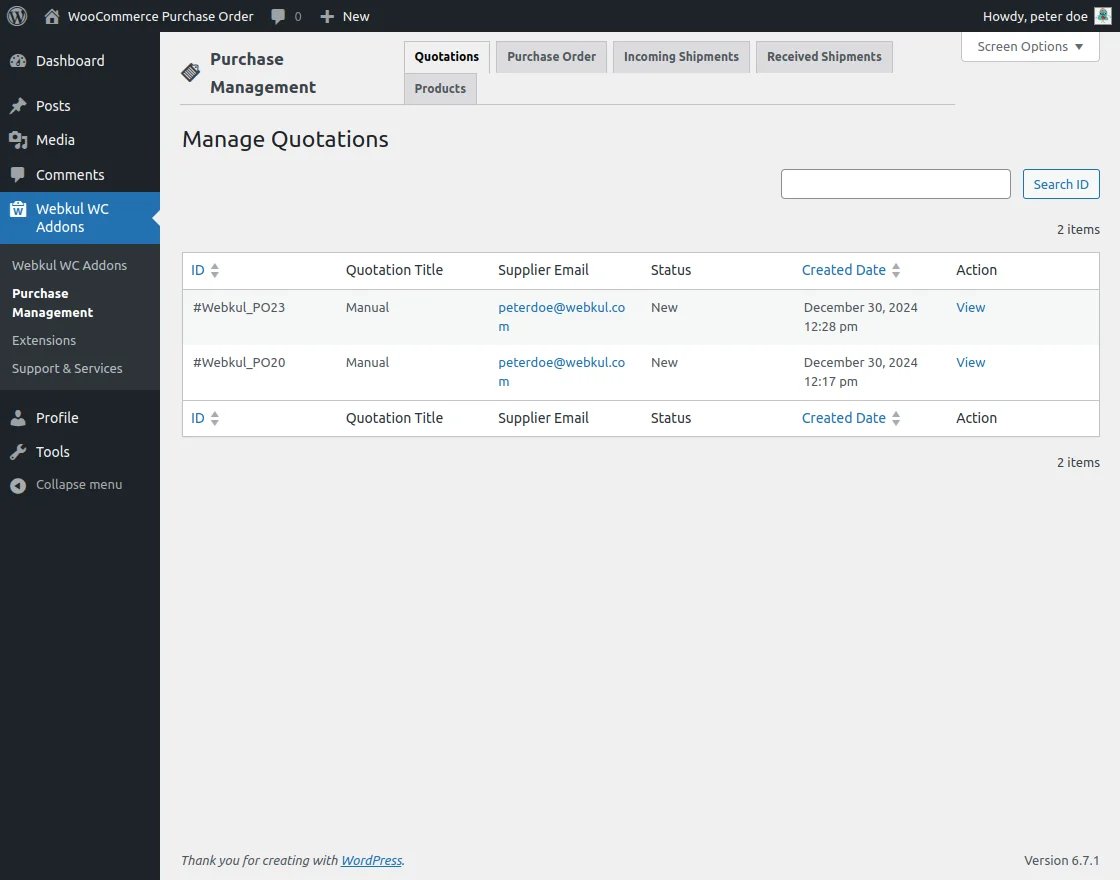
Task: Click the Purchase Management tags icon
Action: [190, 71]
